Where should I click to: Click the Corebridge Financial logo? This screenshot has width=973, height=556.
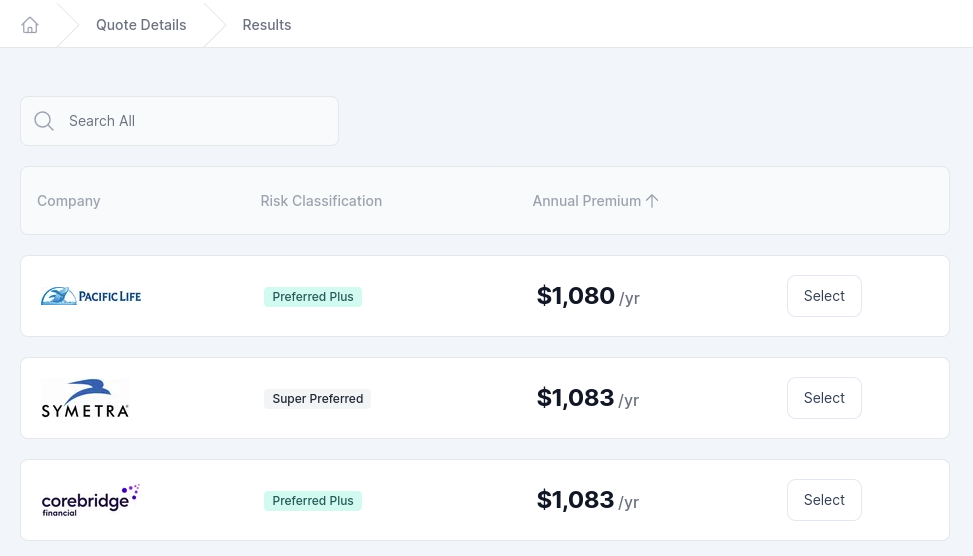tap(91, 500)
